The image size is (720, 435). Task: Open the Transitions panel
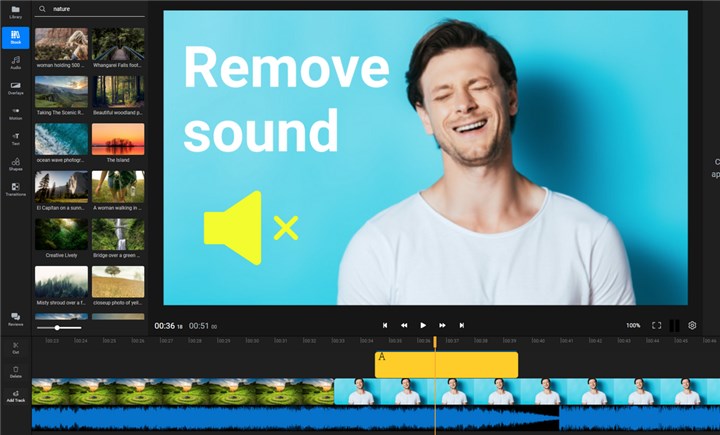(x=16, y=189)
